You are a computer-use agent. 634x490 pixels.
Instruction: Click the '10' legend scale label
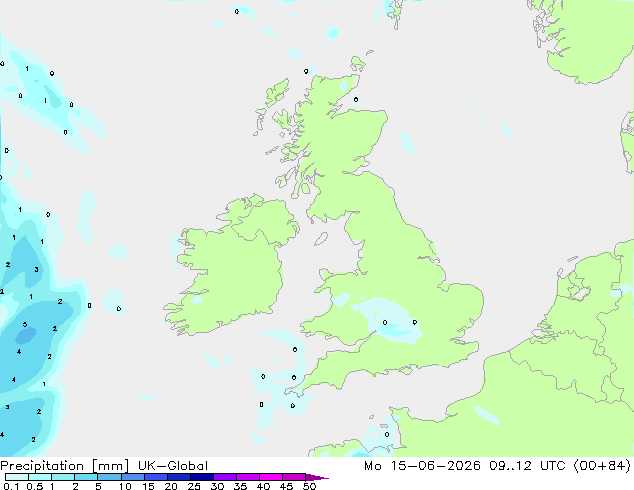pyautogui.click(x=125, y=486)
